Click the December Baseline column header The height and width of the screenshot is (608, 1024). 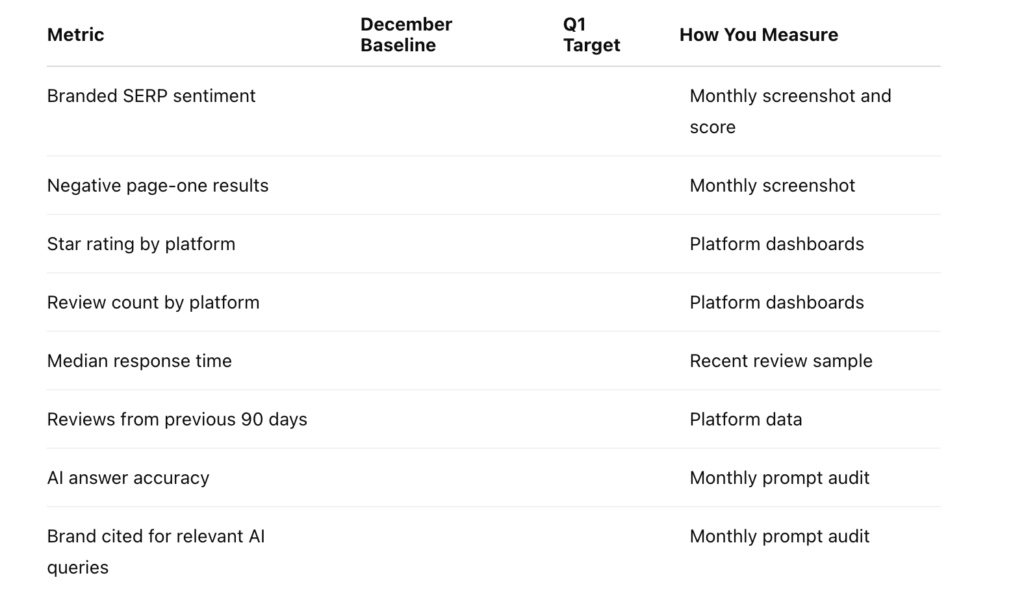tap(406, 35)
